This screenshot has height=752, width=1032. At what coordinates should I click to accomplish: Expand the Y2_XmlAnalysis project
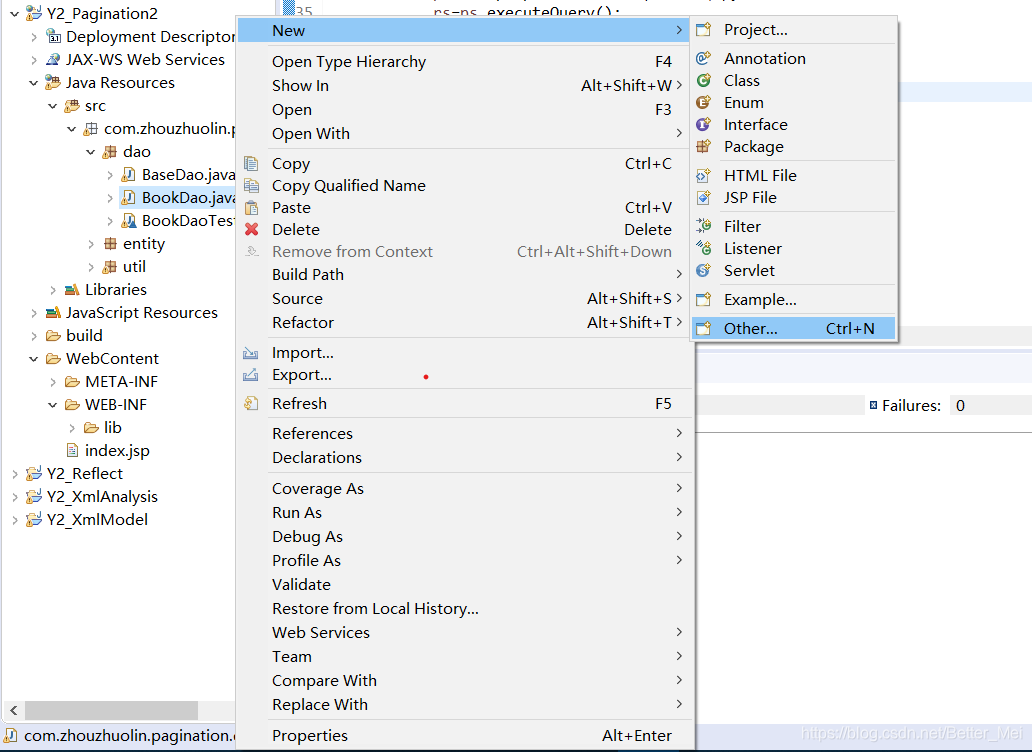pyautogui.click(x=14, y=497)
